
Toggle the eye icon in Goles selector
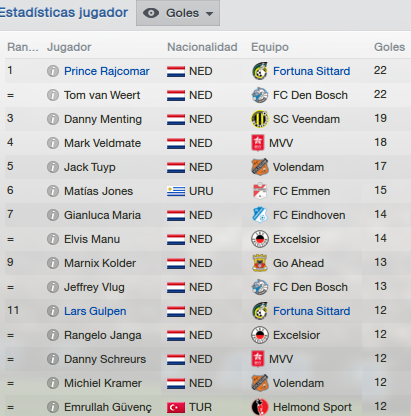click(151, 13)
